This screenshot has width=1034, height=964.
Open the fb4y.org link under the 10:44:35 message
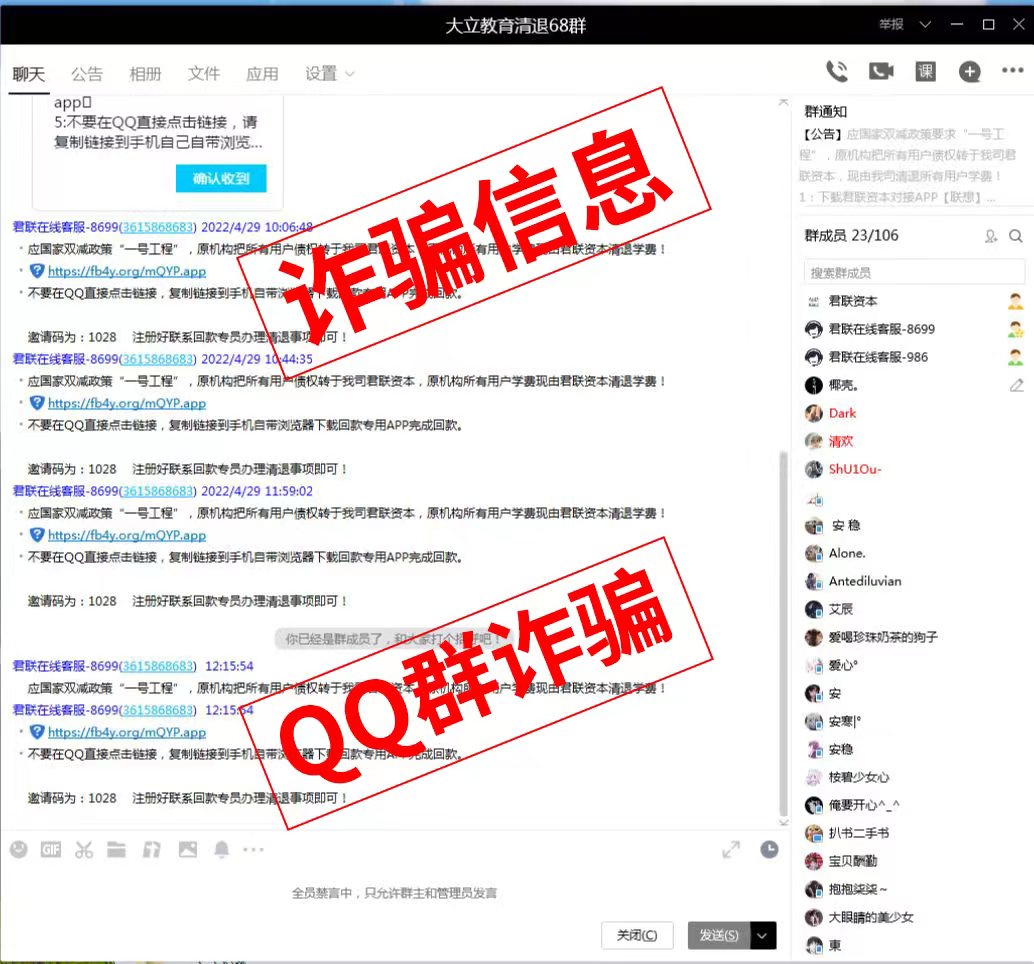pos(127,403)
